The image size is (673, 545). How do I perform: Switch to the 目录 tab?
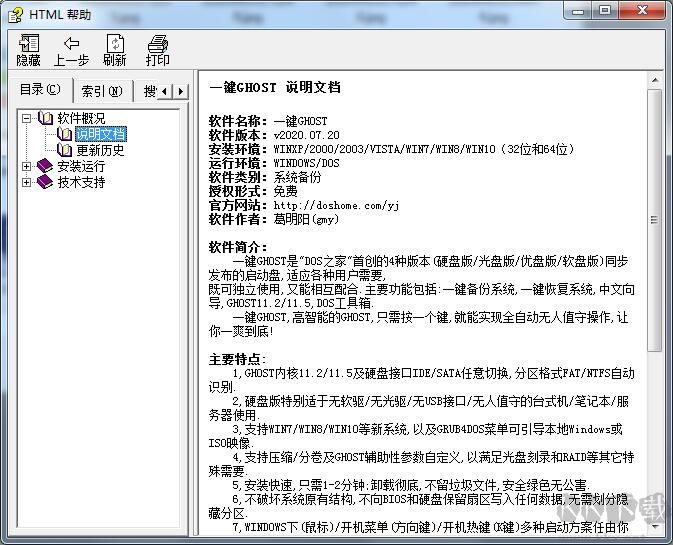click(40, 90)
